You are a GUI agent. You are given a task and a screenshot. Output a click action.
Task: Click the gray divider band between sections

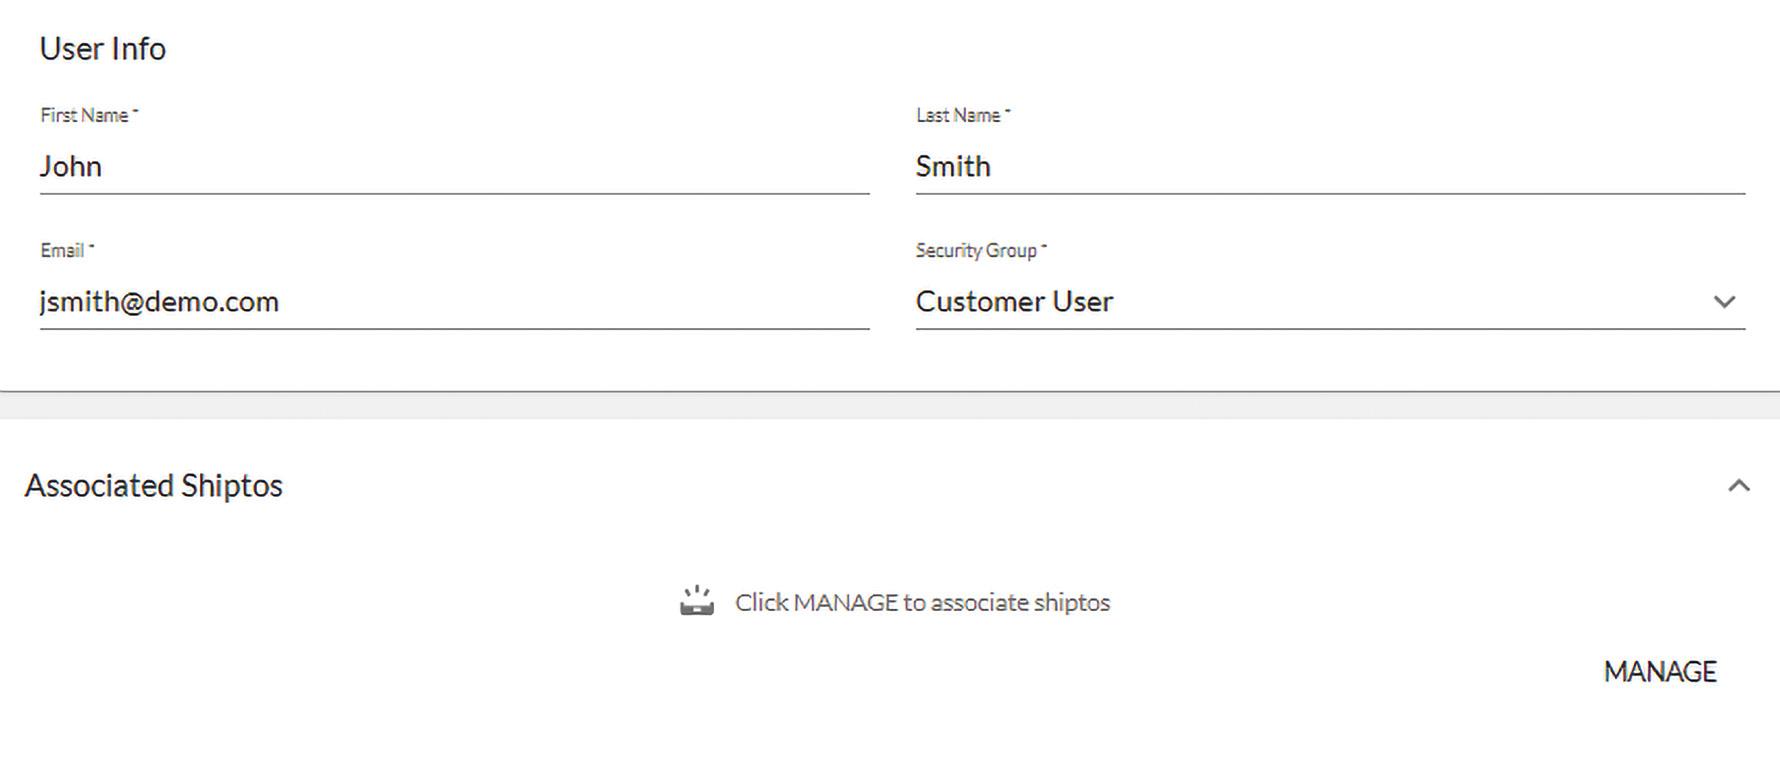[890, 405]
